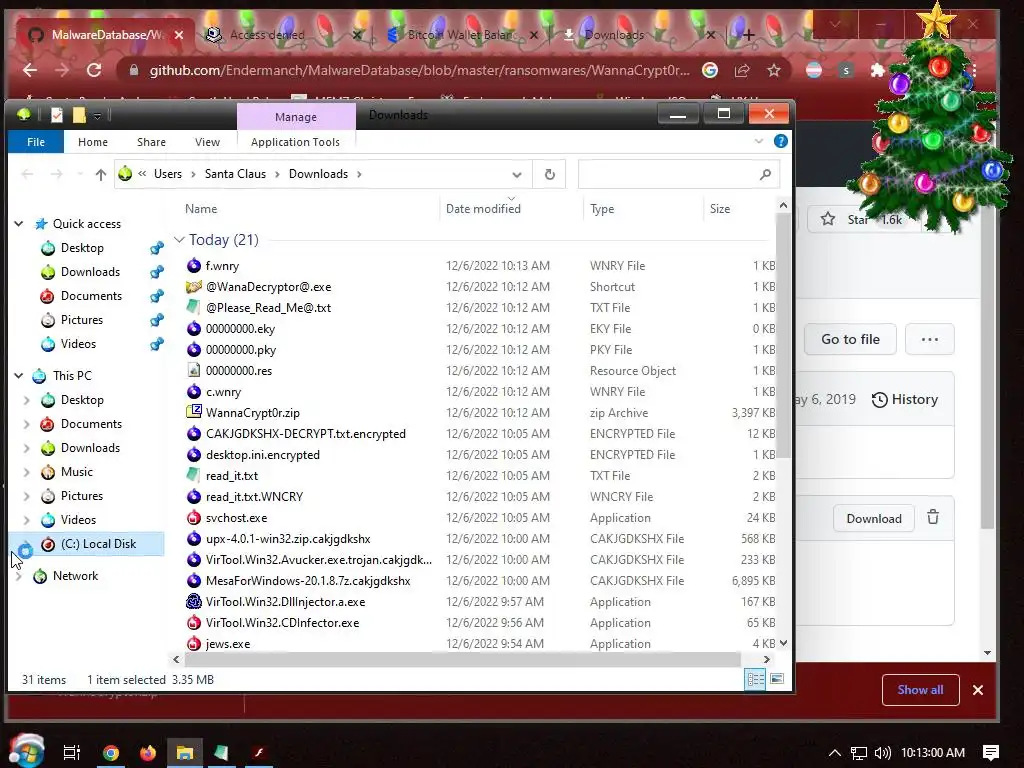The height and width of the screenshot is (768, 1024).
Task: Select the VirTool.Win32.DllInjector.a.exe icon
Action: (194, 601)
